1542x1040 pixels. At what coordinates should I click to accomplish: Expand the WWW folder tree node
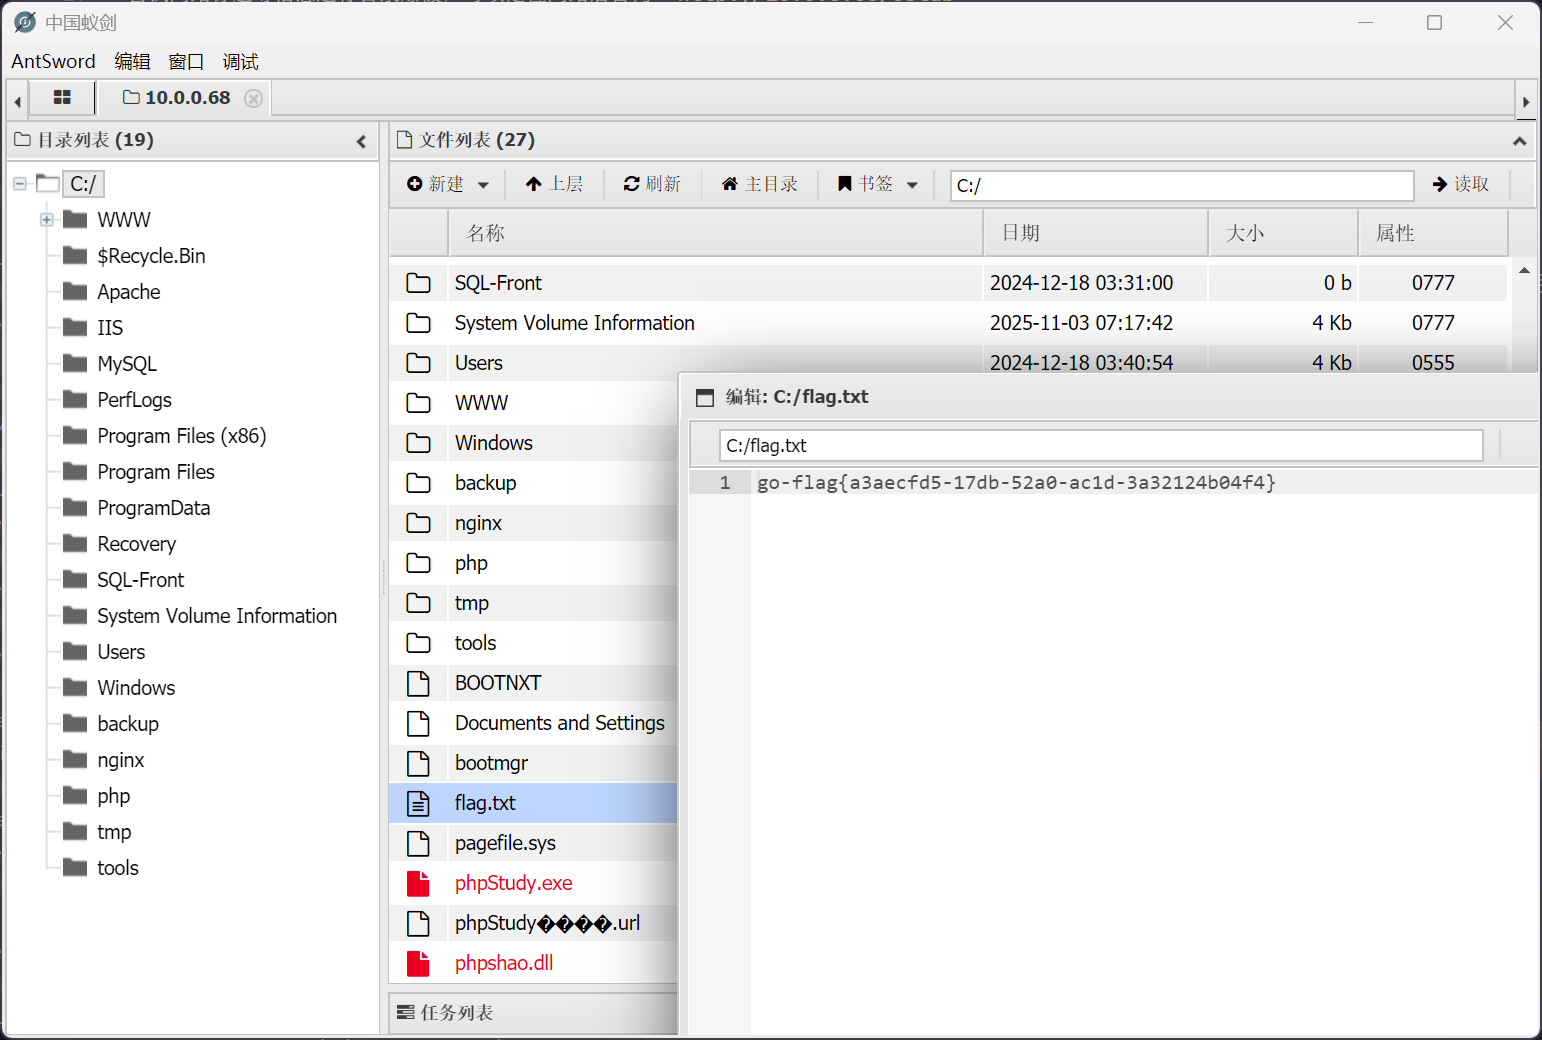tap(47, 220)
